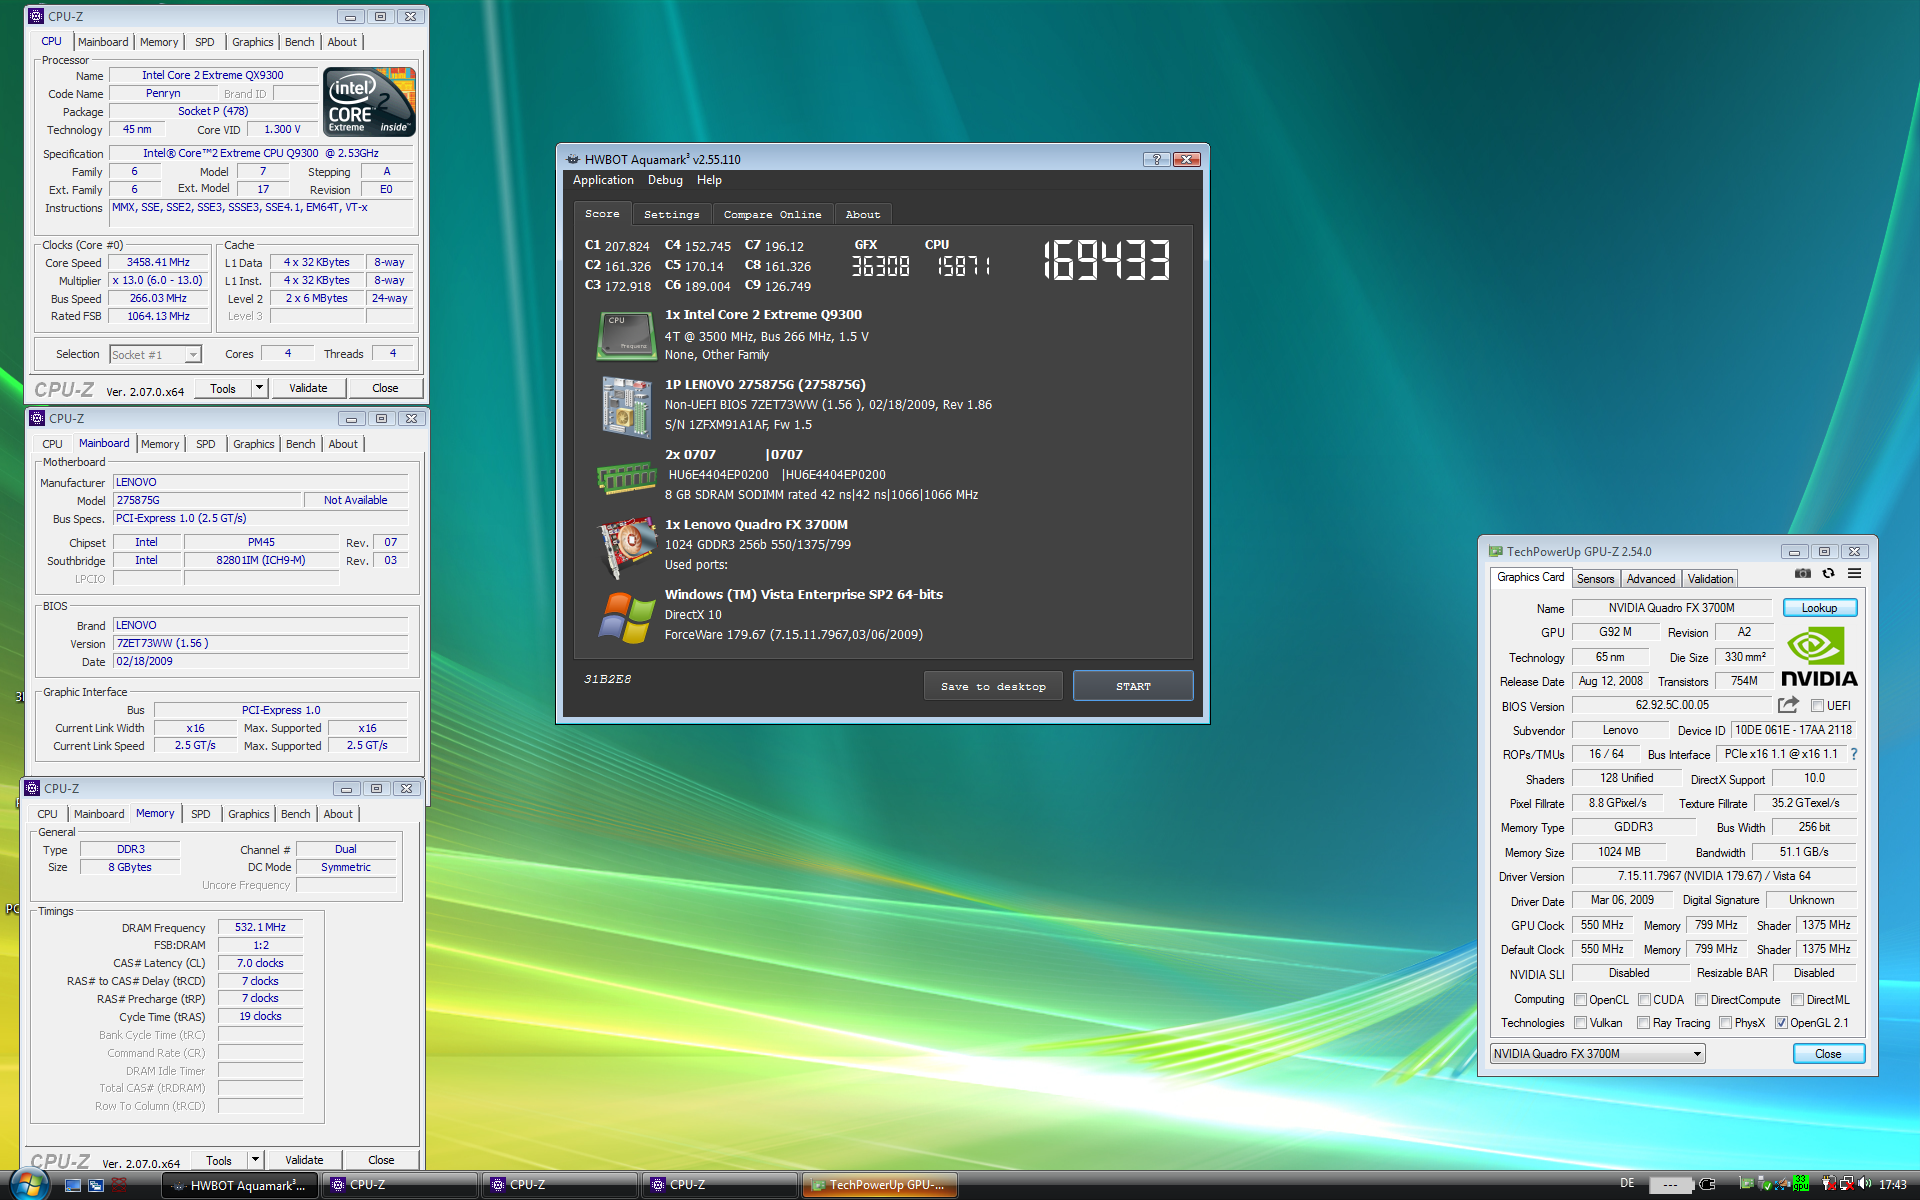Click the RAM module icon in Aquamark
The image size is (1920, 1200).
point(626,478)
